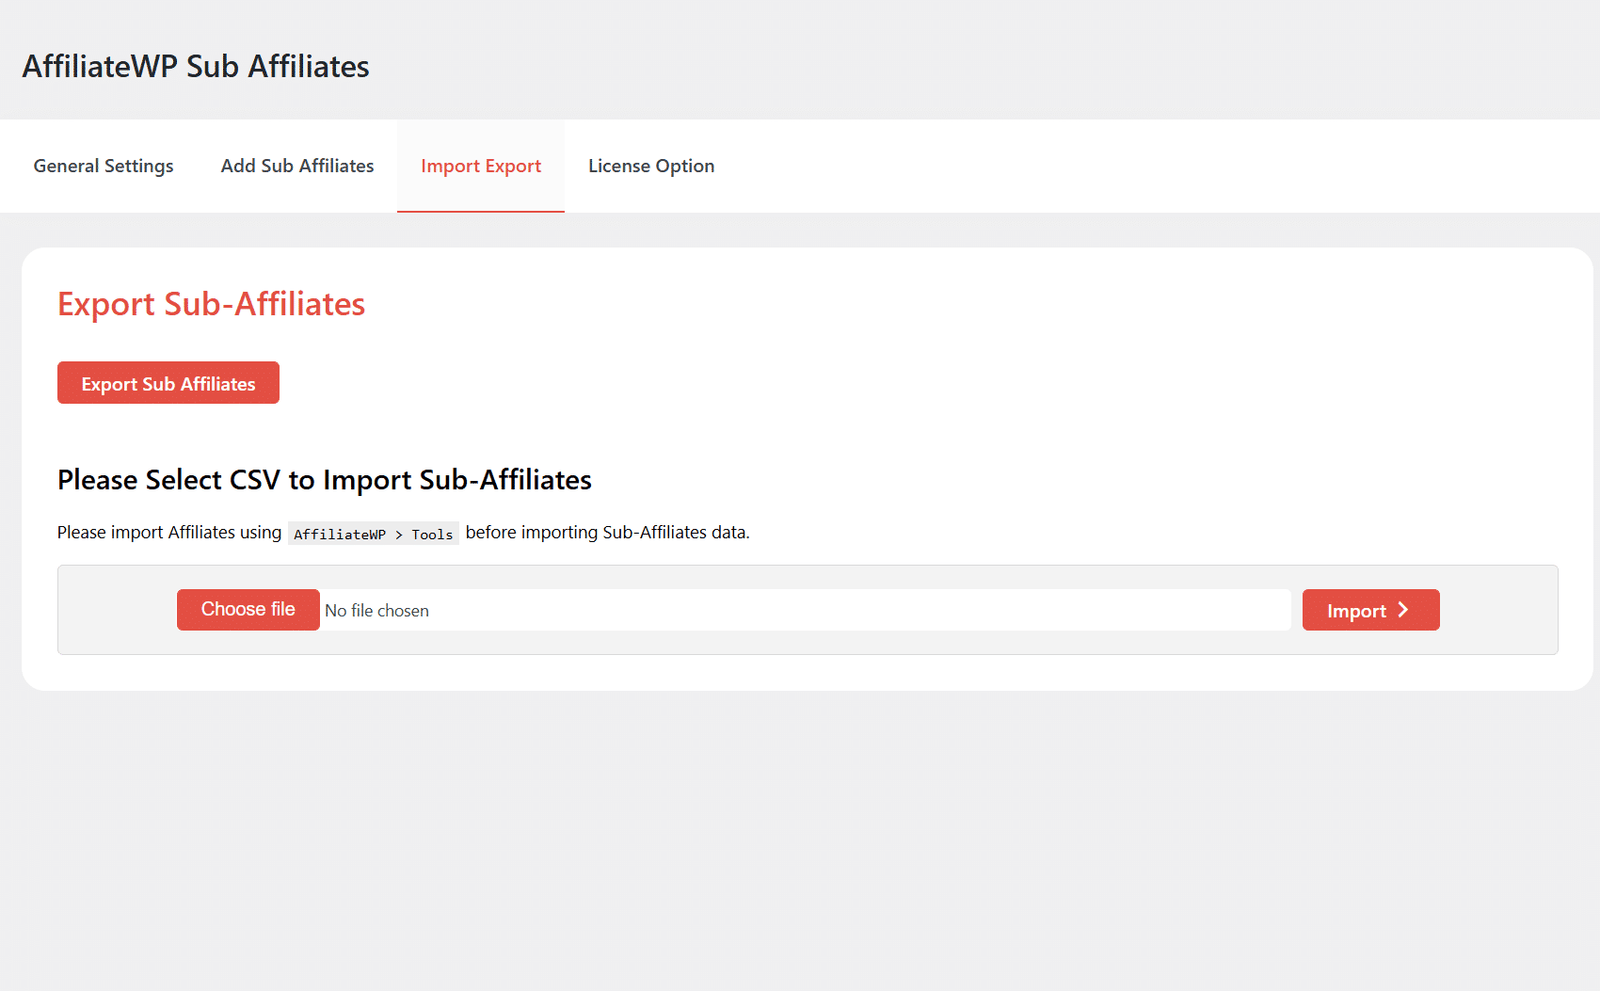Click the 'AffiliateWP > Tools' code text
Image resolution: width=1600 pixels, height=991 pixels.
tap(373, 534)
